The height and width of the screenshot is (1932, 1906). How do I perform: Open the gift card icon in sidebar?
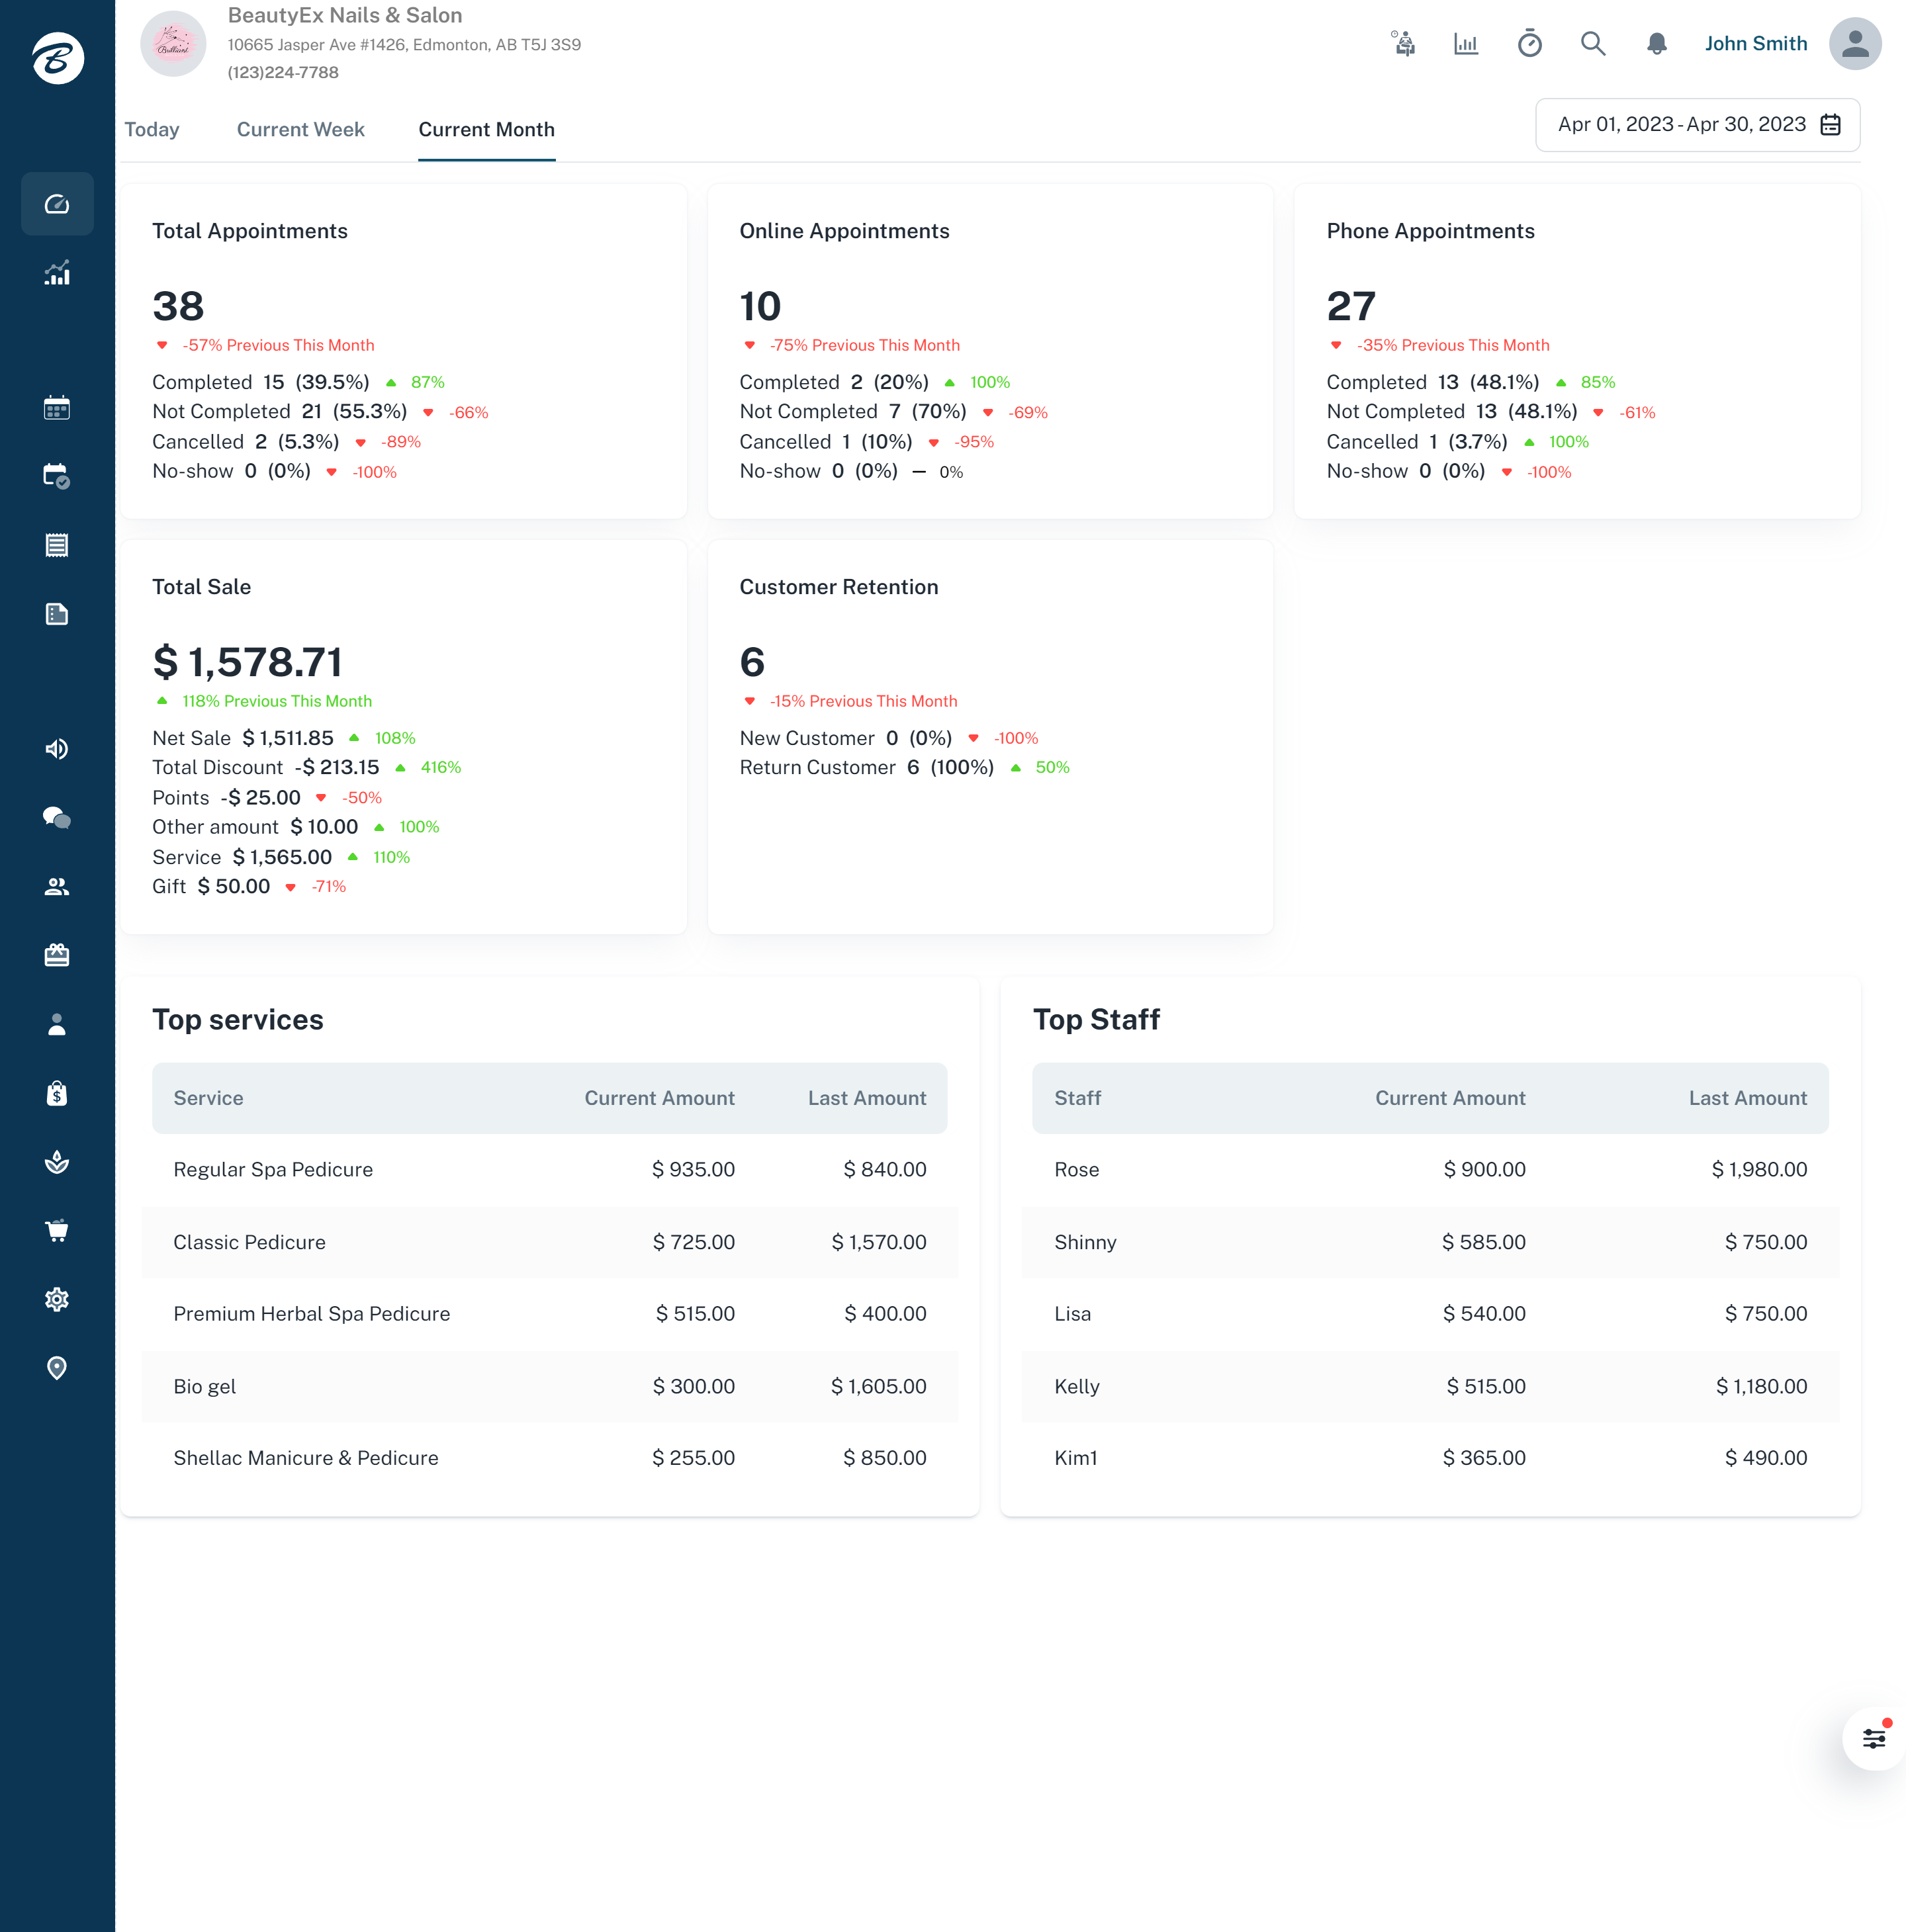tap(57, 954)
